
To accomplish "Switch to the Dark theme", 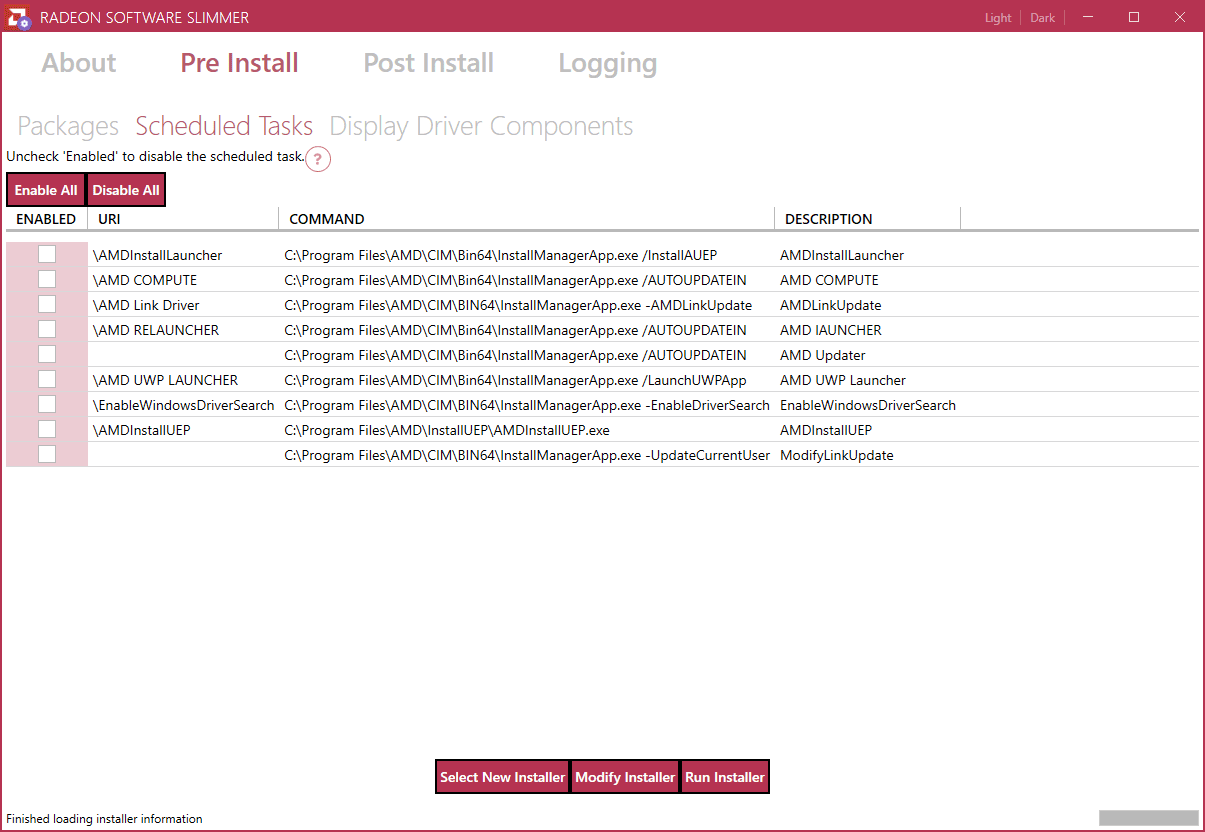I will point(1043,18).
